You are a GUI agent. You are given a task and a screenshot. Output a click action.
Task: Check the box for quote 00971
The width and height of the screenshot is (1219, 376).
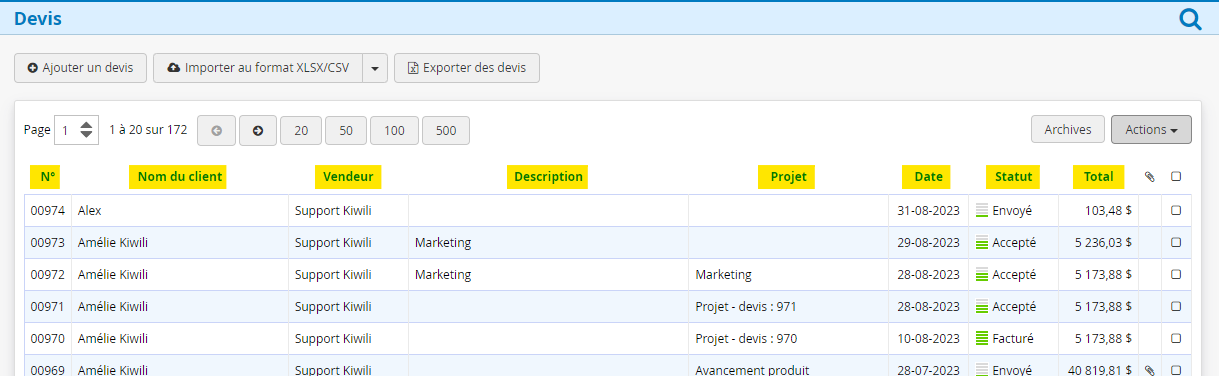(1176, 307)
